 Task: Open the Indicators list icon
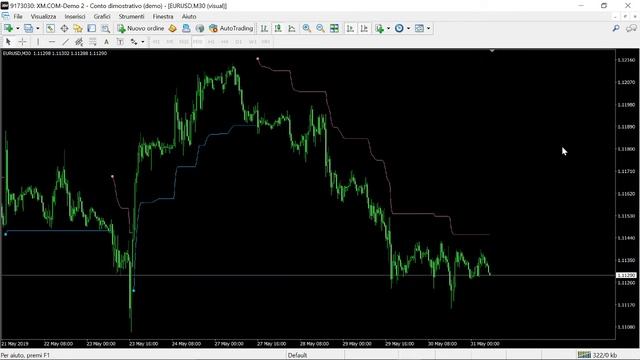(380, 28)
